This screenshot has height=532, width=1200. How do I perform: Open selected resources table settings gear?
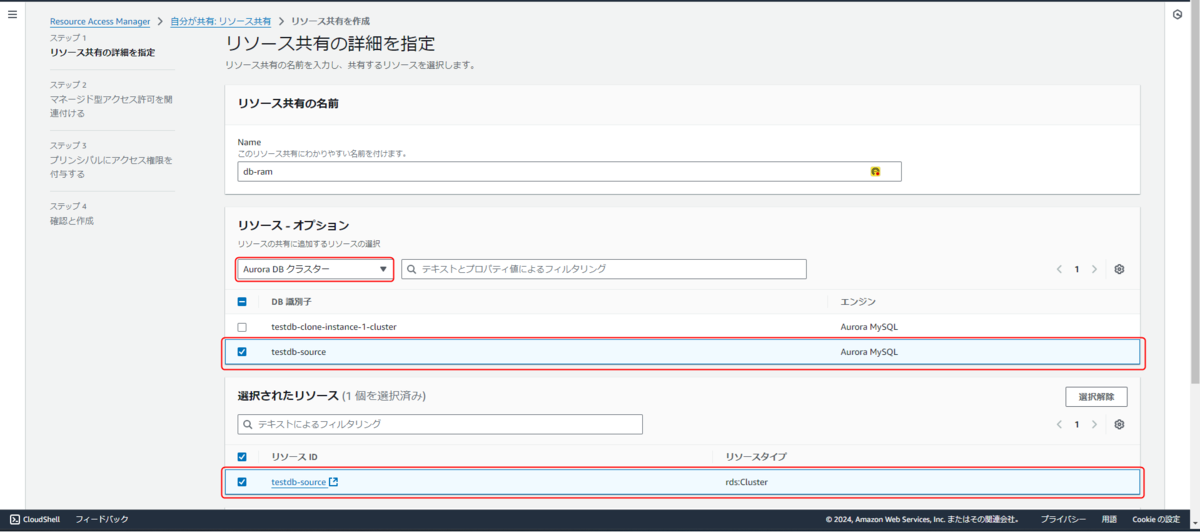click(1119, 424)
